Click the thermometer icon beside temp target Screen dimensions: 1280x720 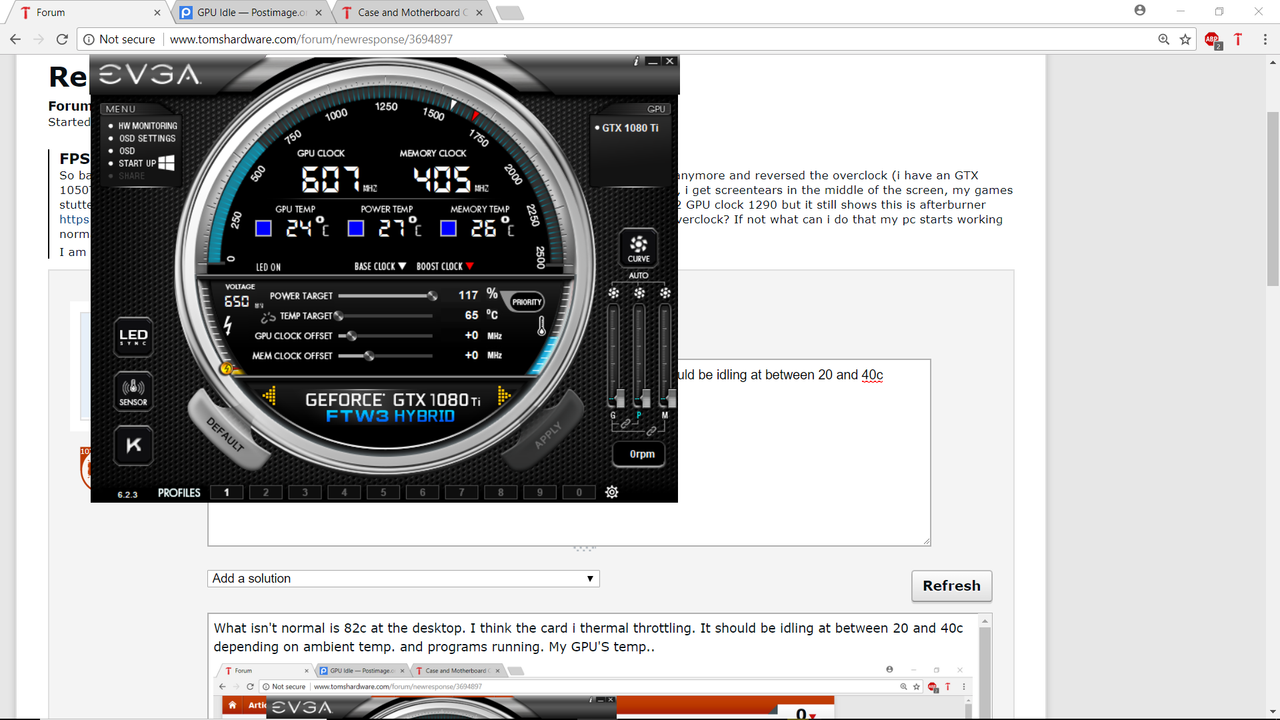coord(541,326)
